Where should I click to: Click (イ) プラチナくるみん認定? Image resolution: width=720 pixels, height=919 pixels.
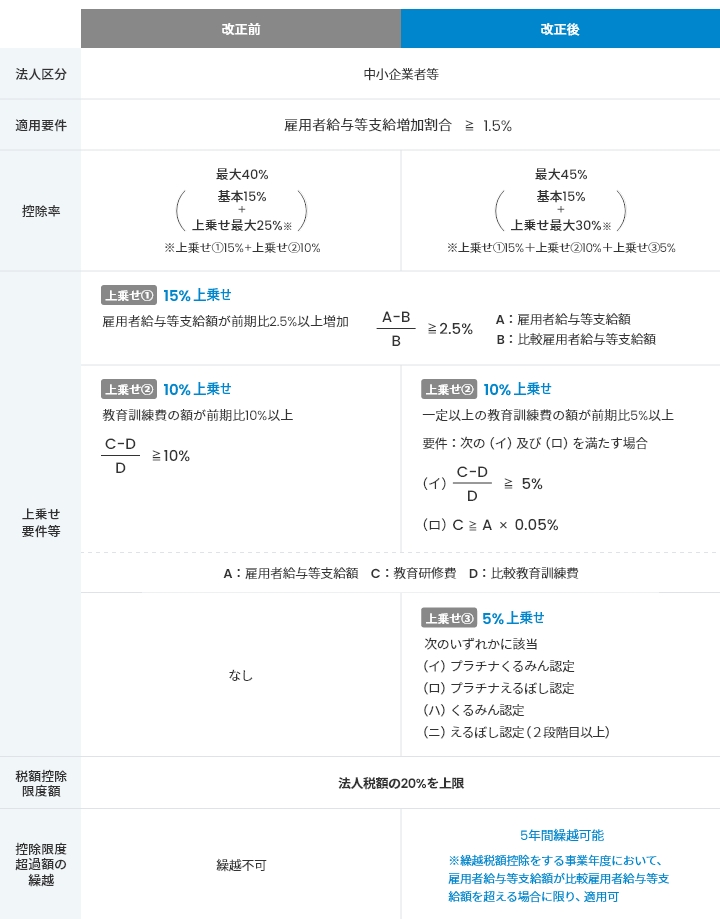[x=498, y=666]
